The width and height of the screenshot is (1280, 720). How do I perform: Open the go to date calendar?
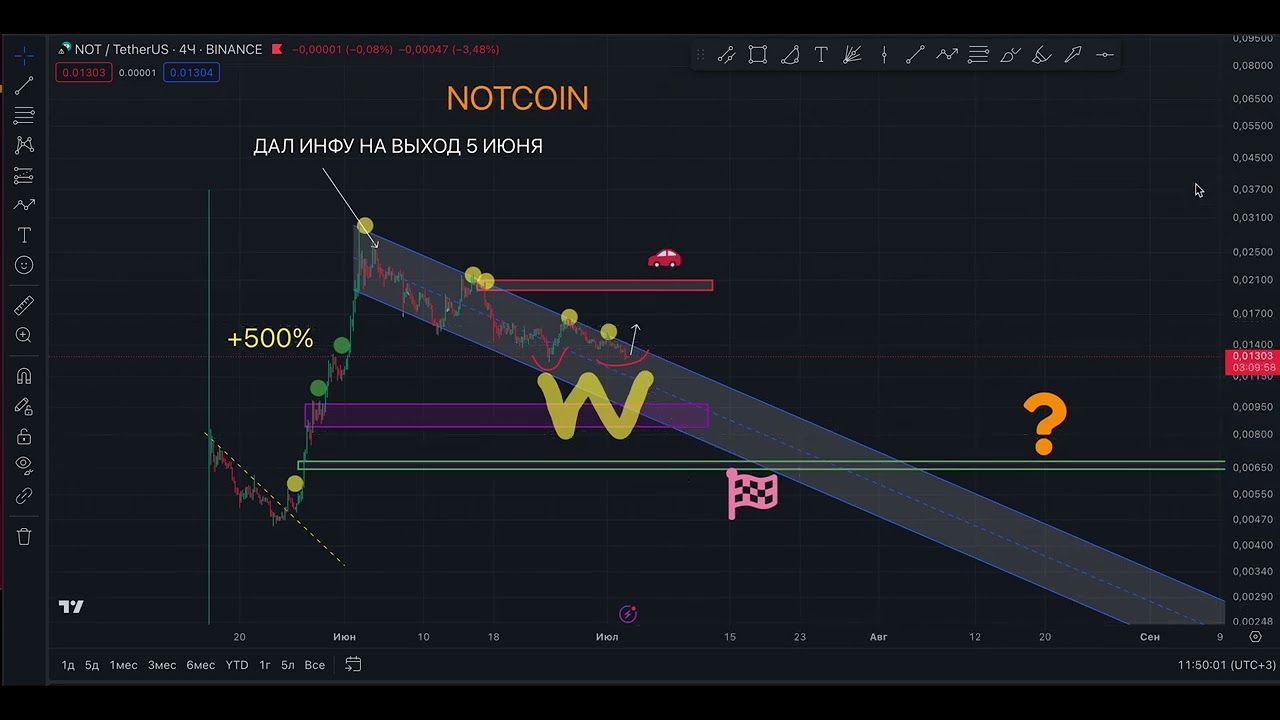[x=353, y=664]
